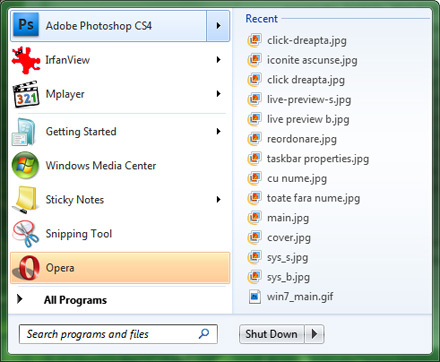The width and height of the screenshot is (440, 362).
Task: Click file icon beside iconite ascunse.jpg
Action: (x=254, y=60)
